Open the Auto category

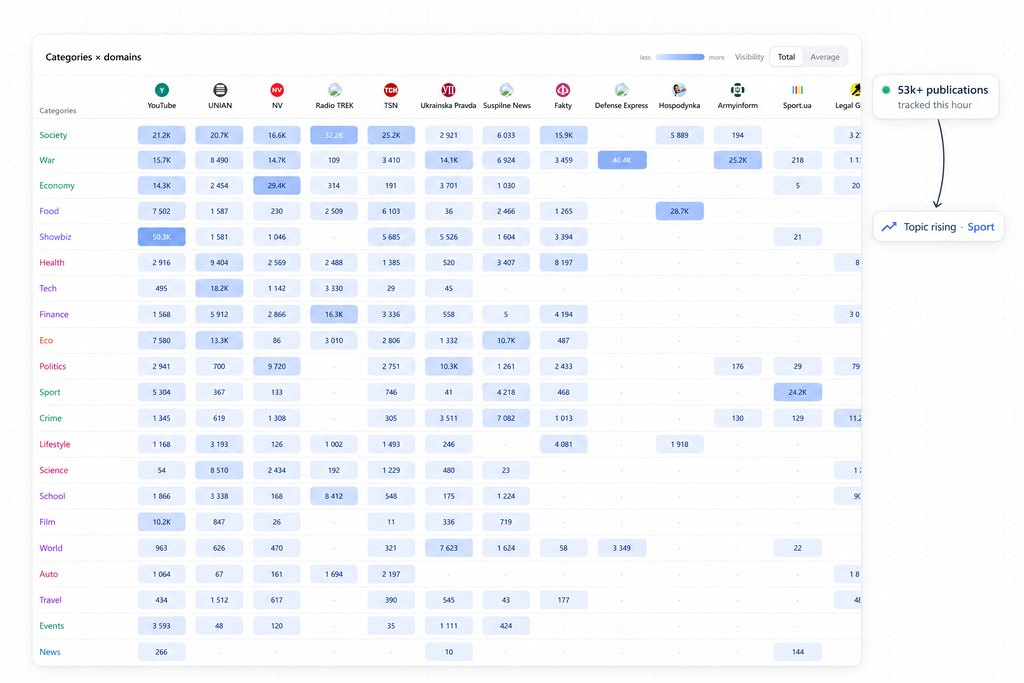click(48, 574)
